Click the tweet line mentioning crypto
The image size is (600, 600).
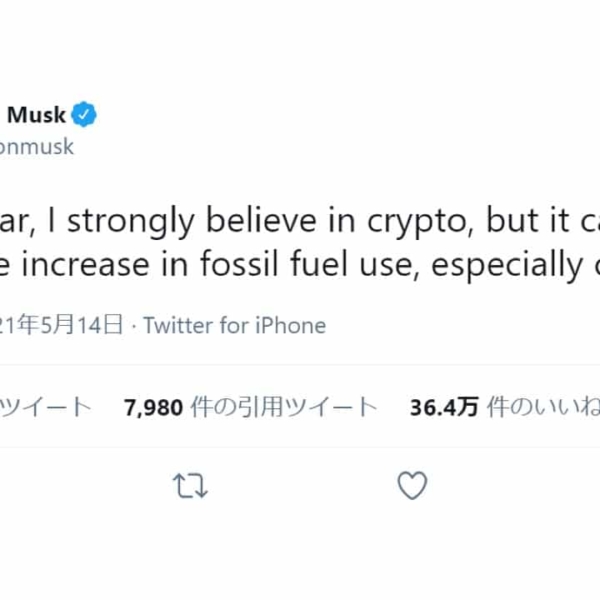(x=300, y=222)
